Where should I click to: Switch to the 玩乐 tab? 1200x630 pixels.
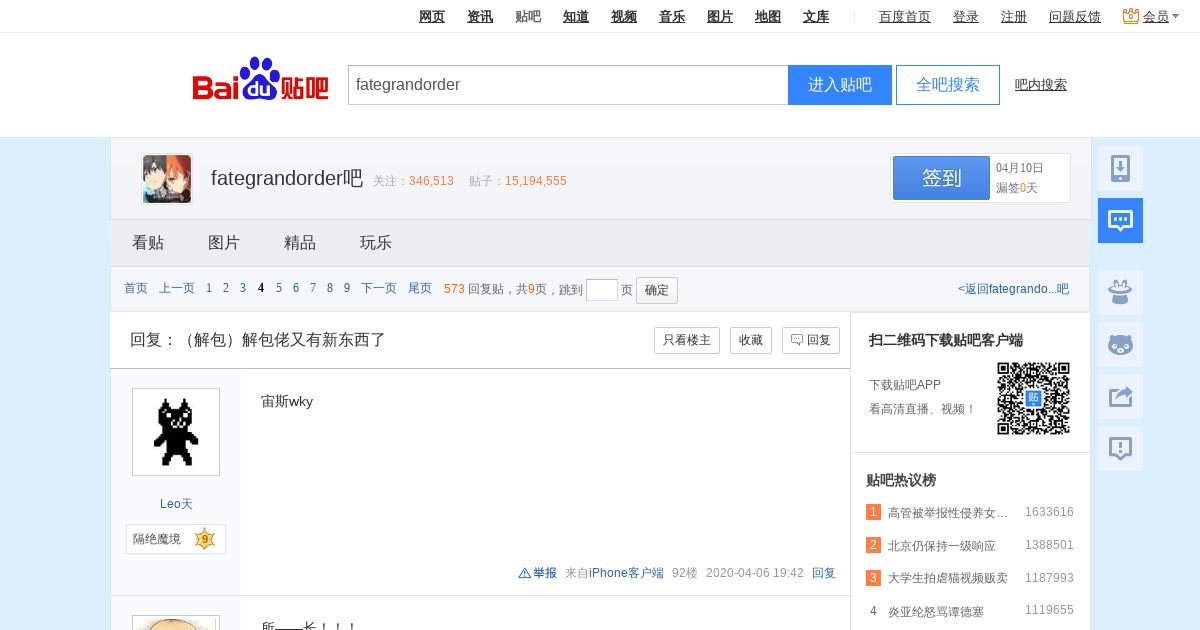pos(376,243)
